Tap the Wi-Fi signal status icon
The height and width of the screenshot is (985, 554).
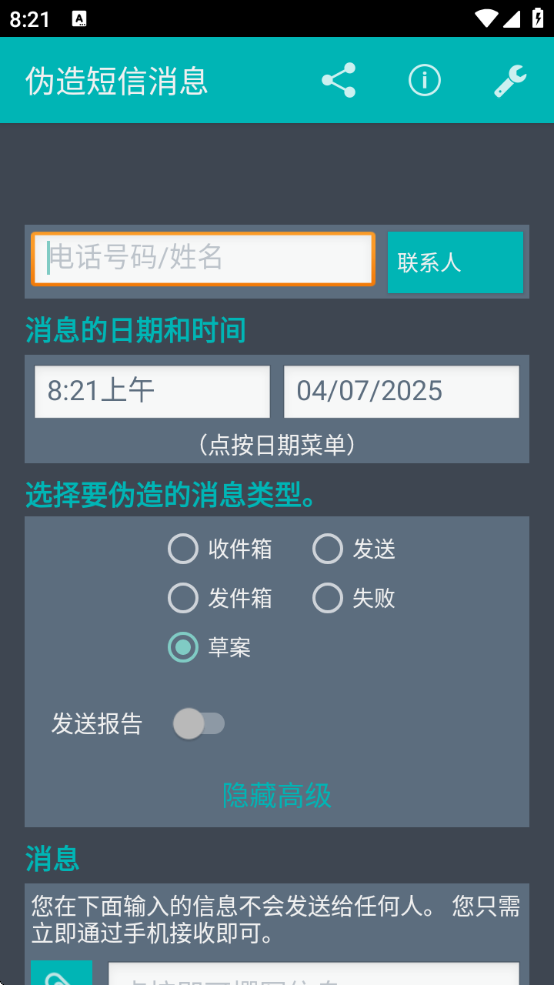(x=486, y=19)
